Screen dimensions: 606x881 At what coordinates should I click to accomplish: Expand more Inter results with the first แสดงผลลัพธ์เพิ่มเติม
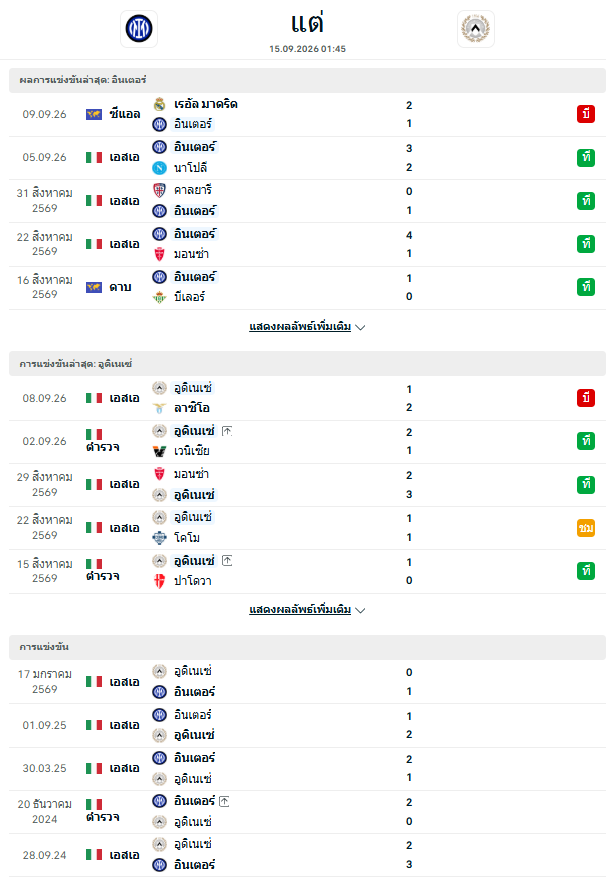coord(300,326)
